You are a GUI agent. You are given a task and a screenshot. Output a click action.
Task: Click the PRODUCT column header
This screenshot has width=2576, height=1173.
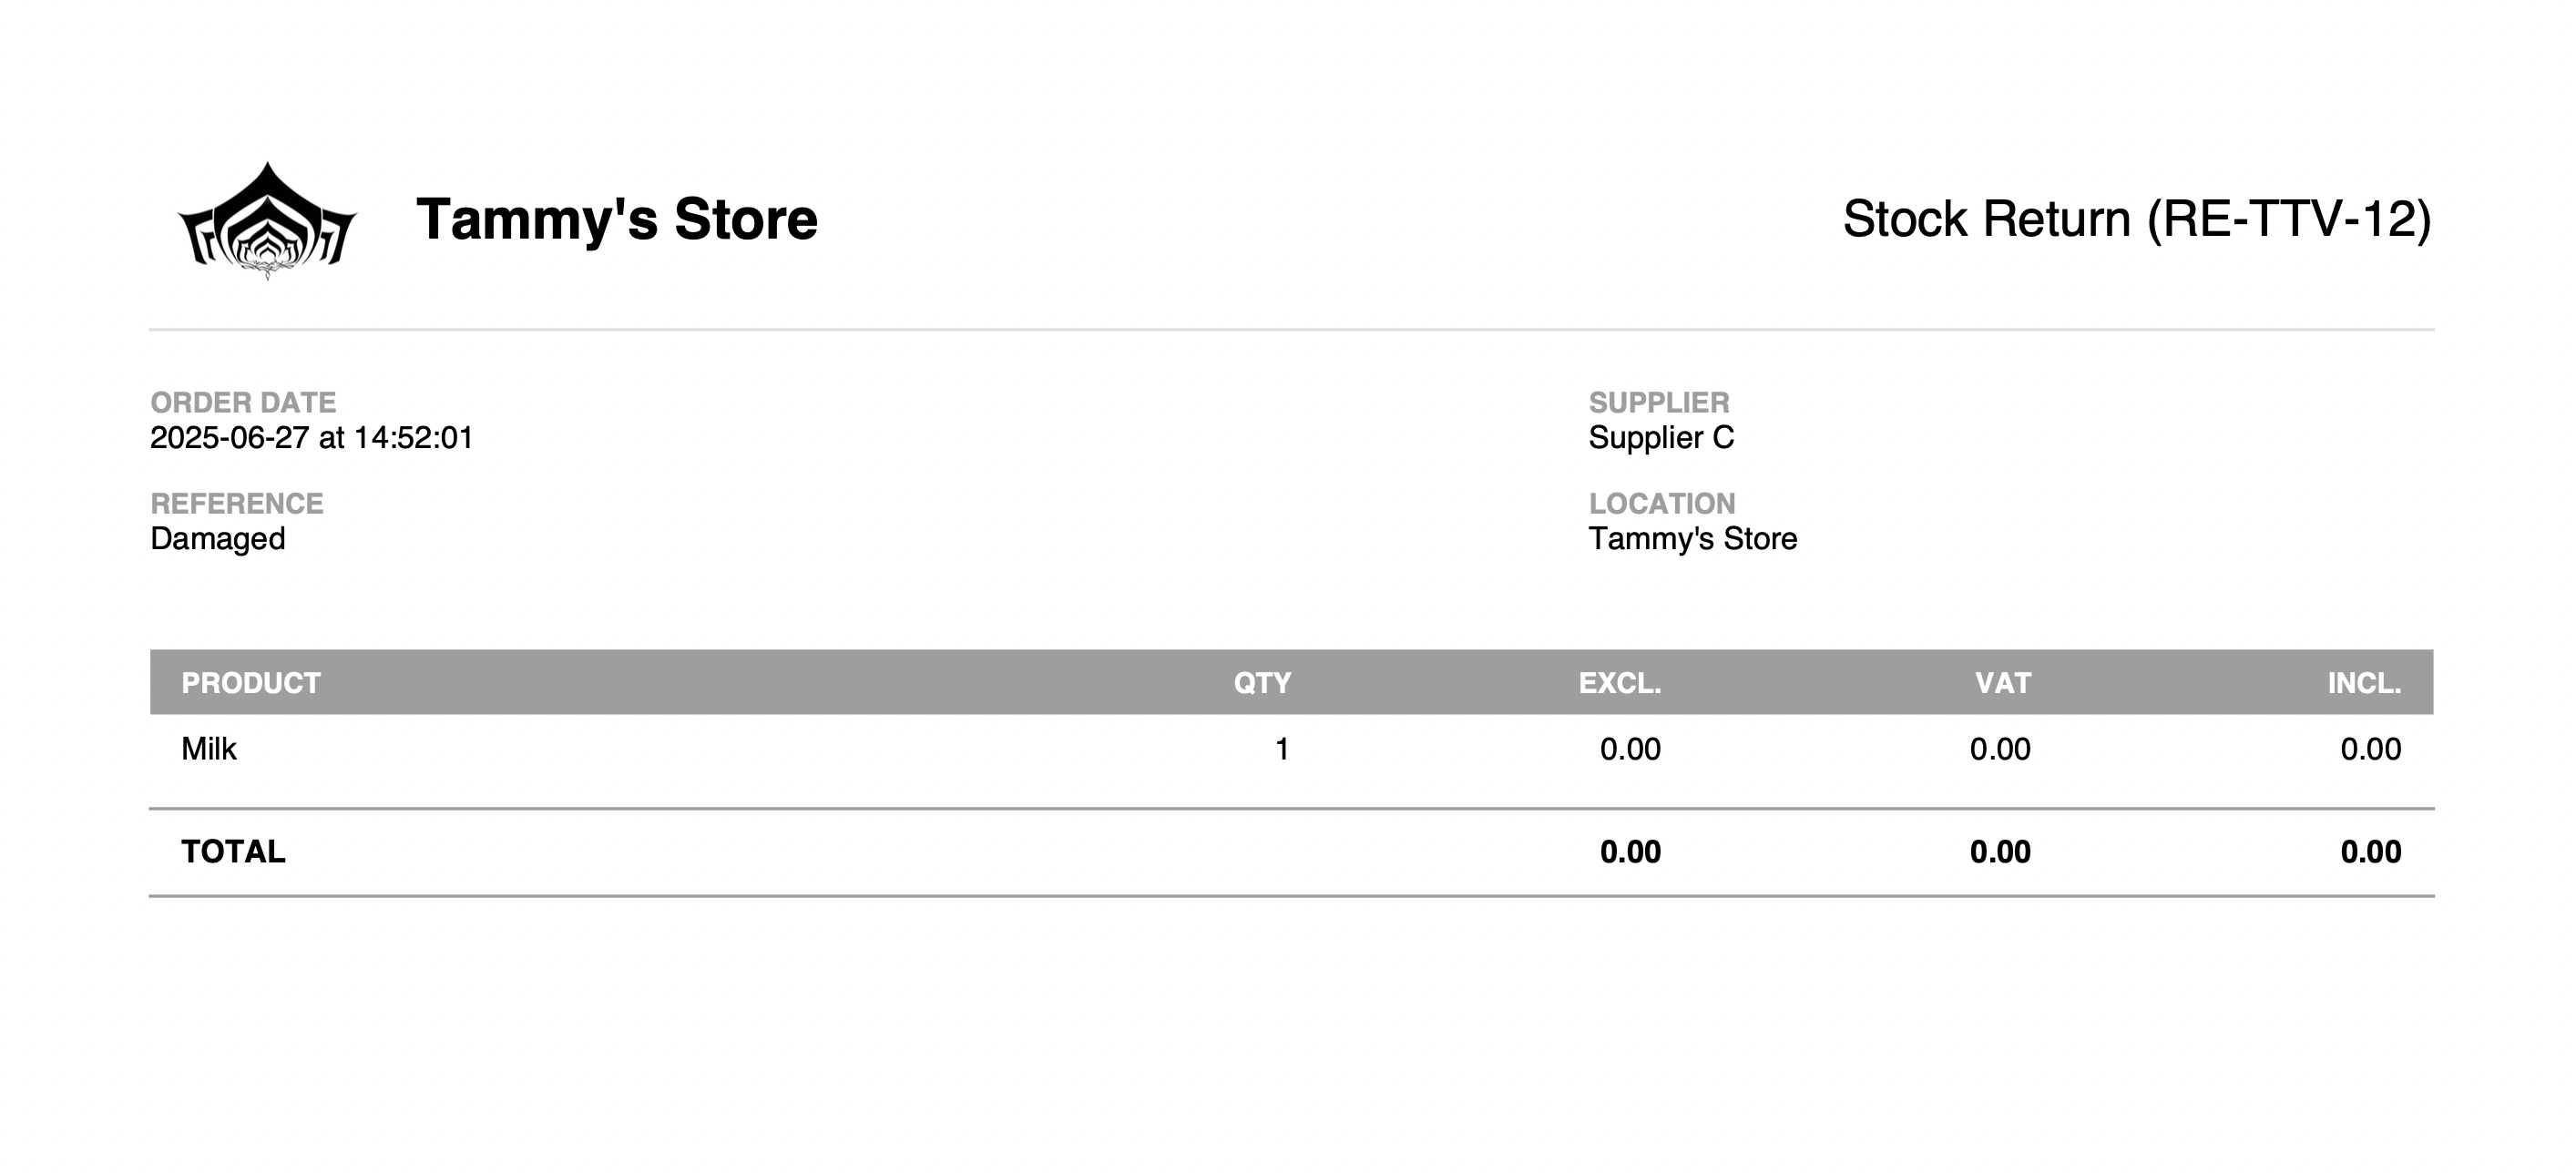pos(251,683)
